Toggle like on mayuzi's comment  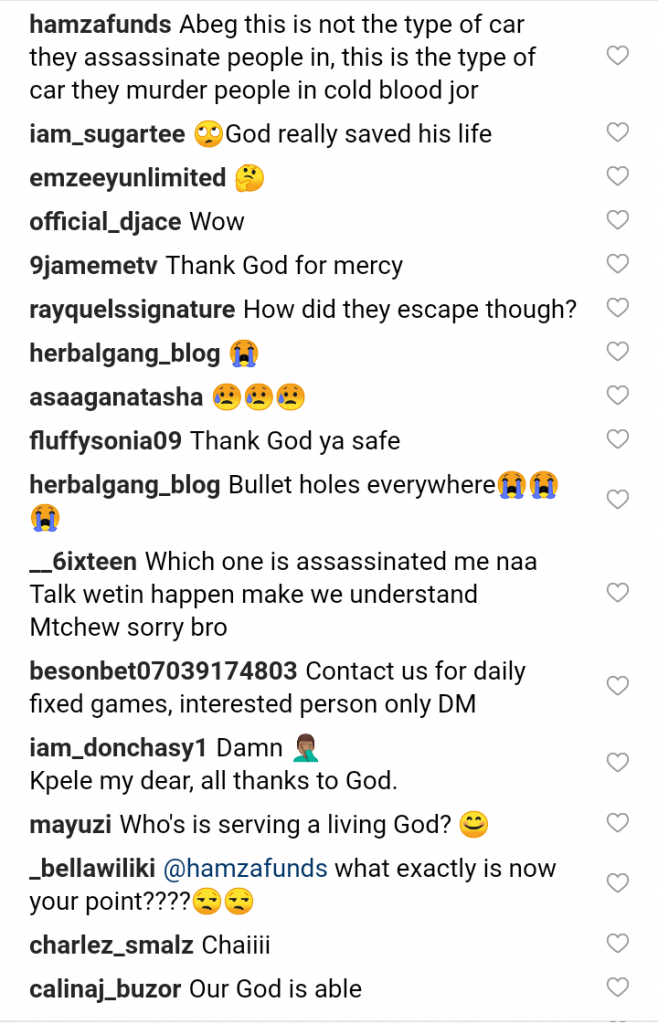tap(618, 824)
